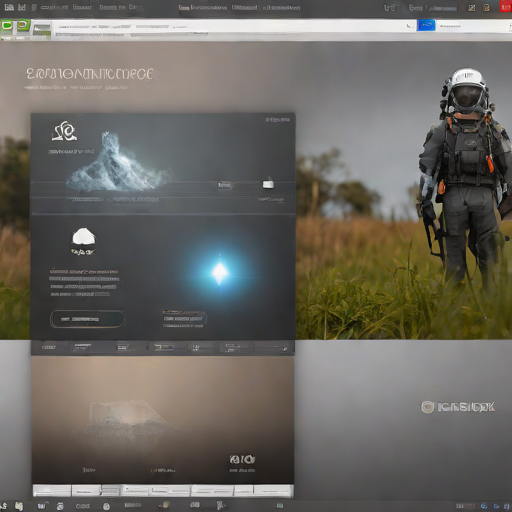Click the first segment of bottom white strip

pyautogui.click(x=52, y=491)
